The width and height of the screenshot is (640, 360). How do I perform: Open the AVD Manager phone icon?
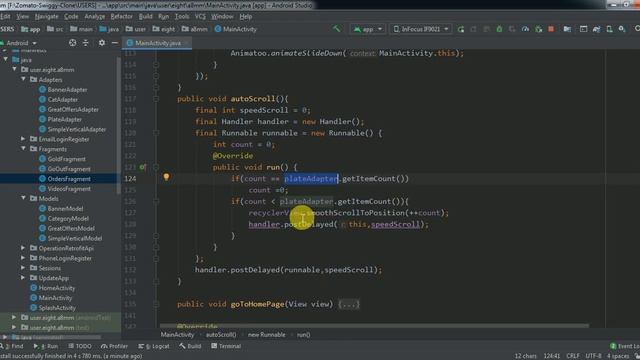pyautogui.click(x=609, y=29)
